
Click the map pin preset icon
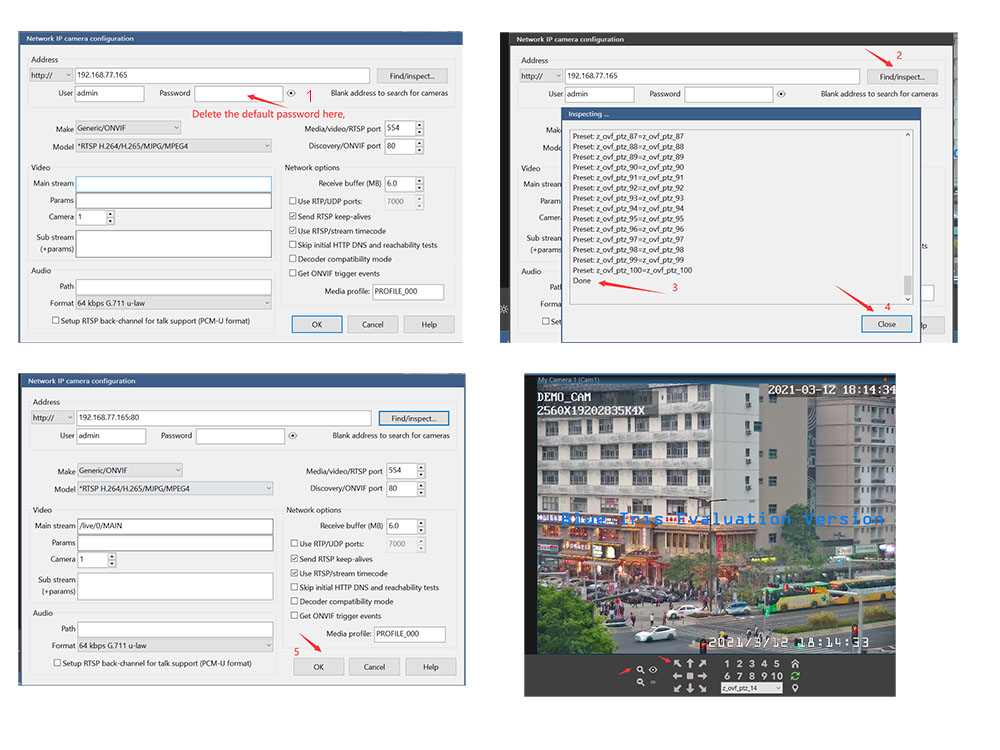click(795, 689)
